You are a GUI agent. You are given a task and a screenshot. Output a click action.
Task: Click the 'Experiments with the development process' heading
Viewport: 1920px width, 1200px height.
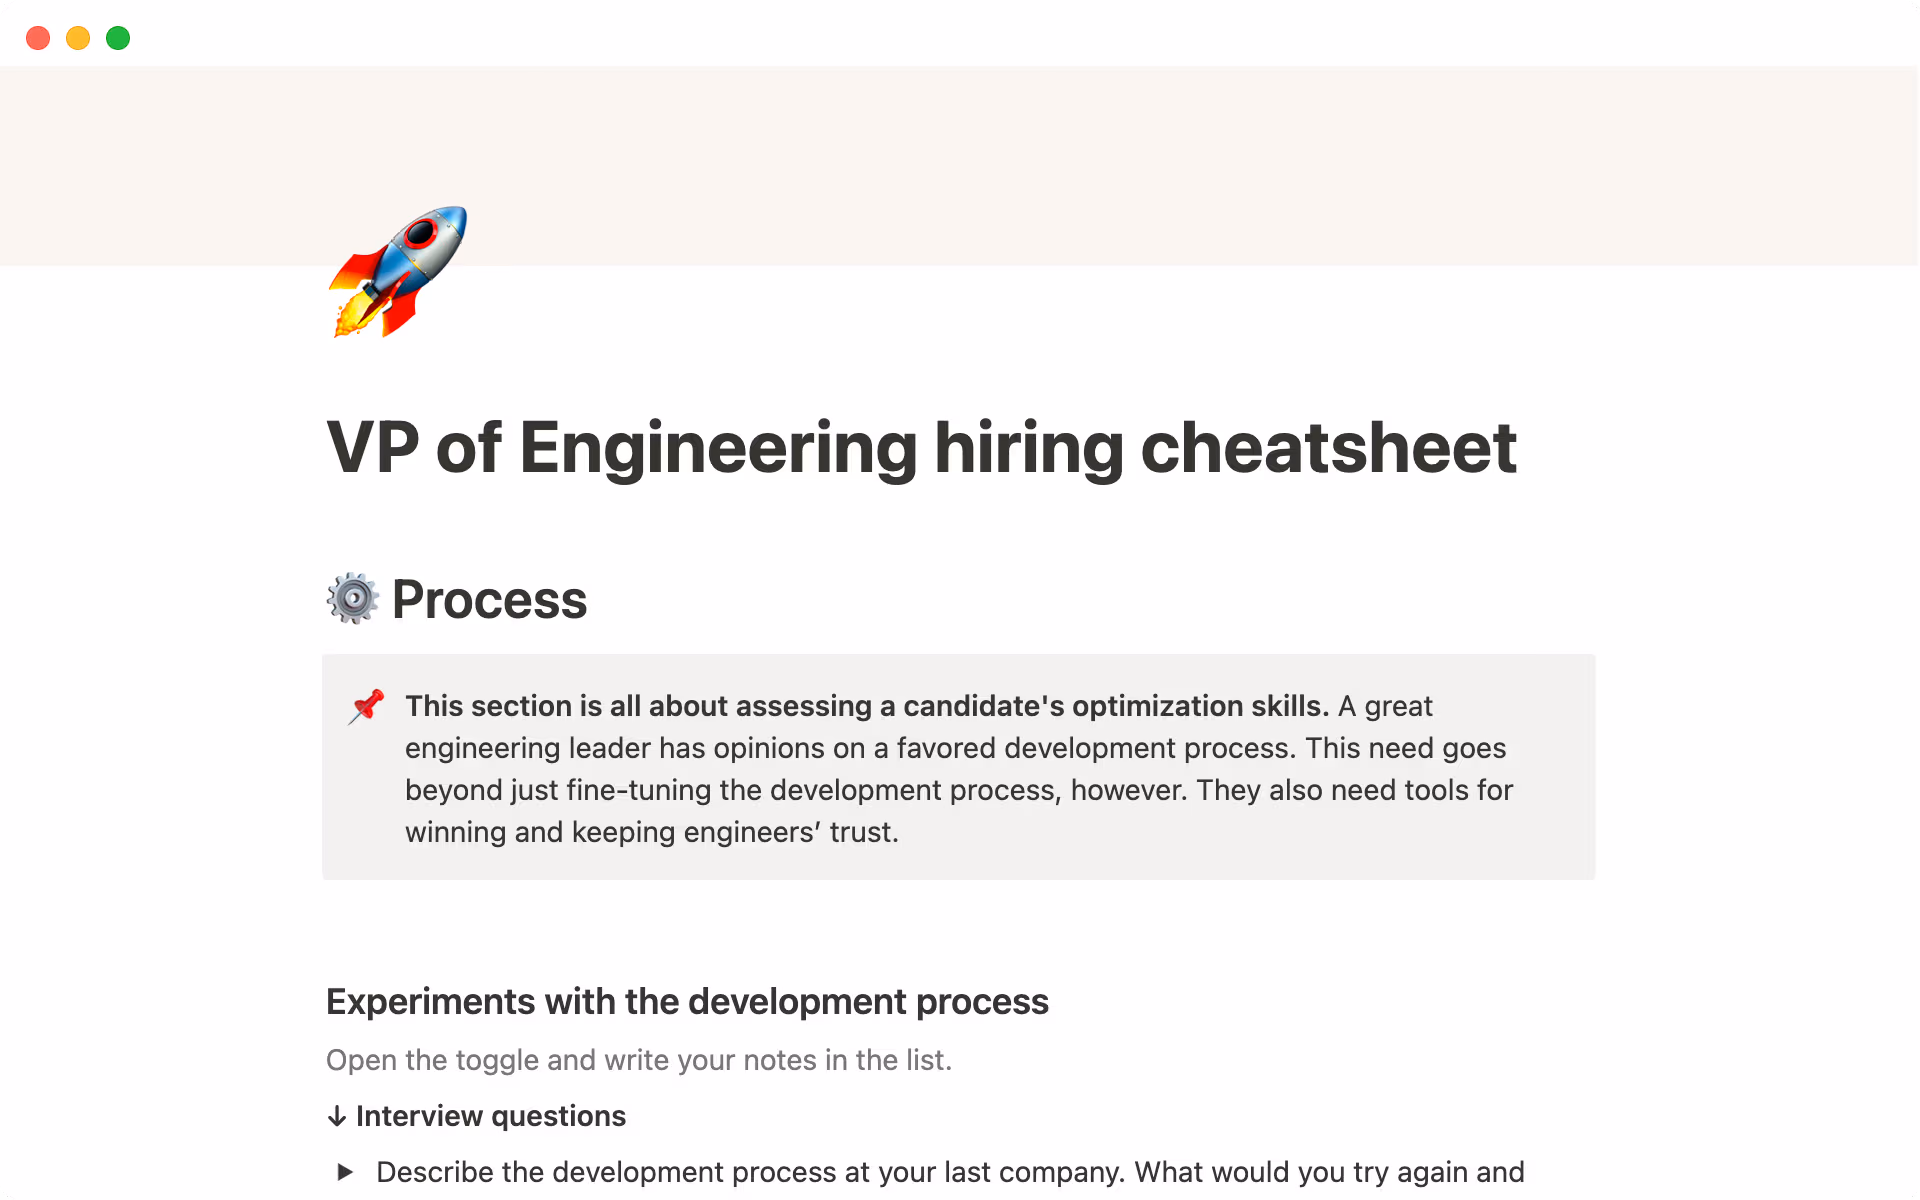(x=687, y=1002)
